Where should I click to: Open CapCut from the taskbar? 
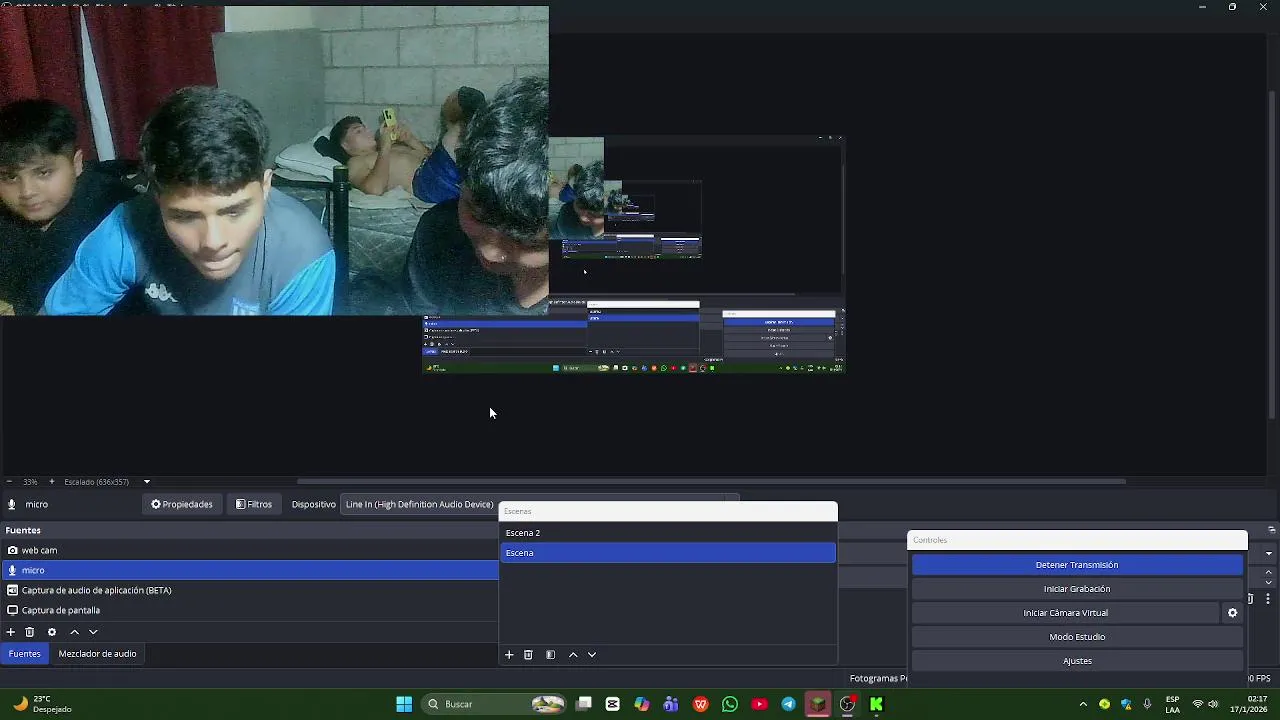613,704
